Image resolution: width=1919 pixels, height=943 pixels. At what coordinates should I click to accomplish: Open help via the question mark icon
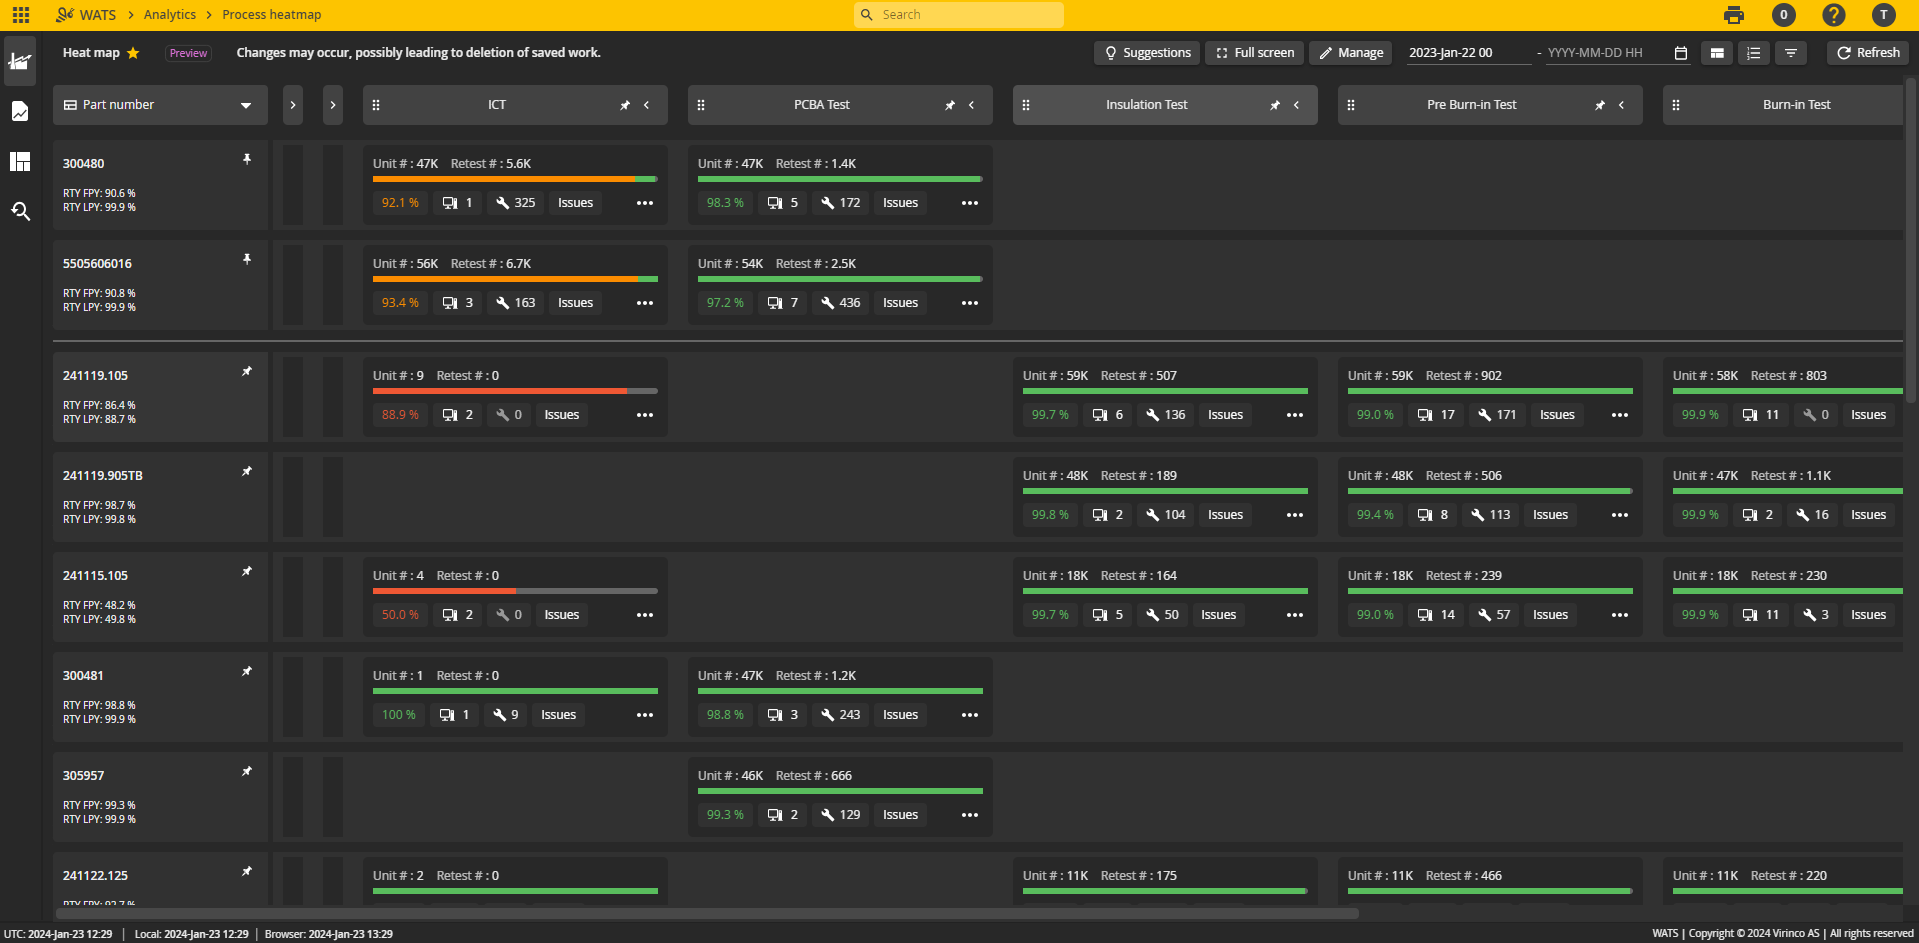pyautogui.click(x=1833, y=15)
